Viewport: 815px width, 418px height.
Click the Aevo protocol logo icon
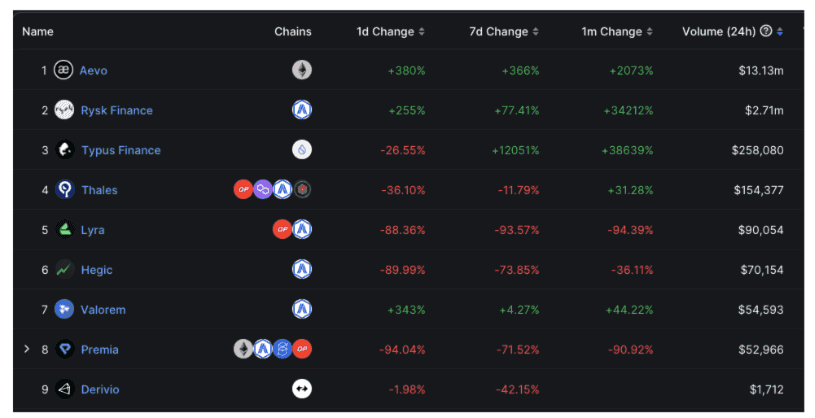pyautogui.click(x=63, y=70)
